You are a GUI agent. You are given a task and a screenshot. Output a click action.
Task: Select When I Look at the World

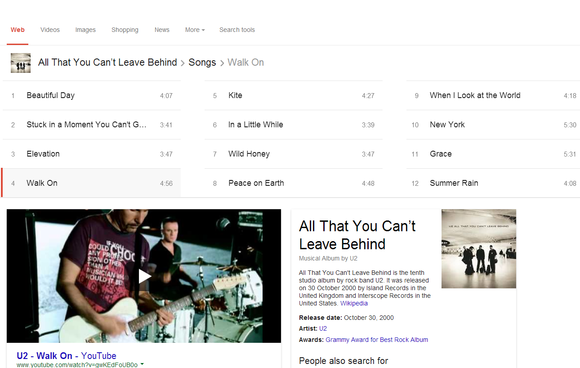(493, 95)
